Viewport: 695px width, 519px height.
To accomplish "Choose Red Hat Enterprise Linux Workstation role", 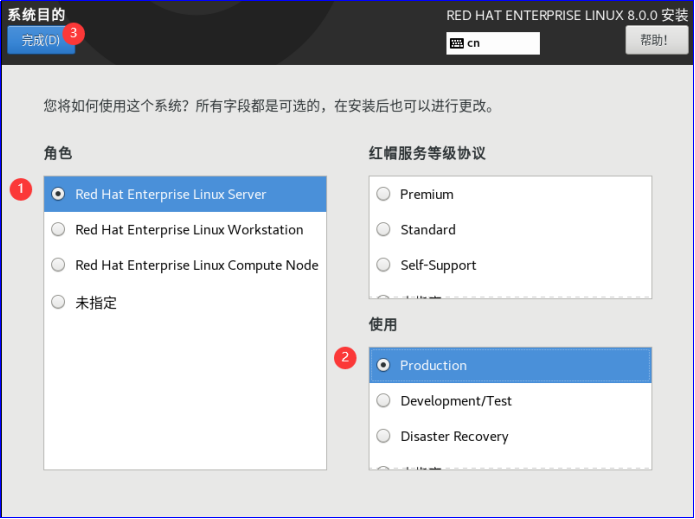I will 189,230.
